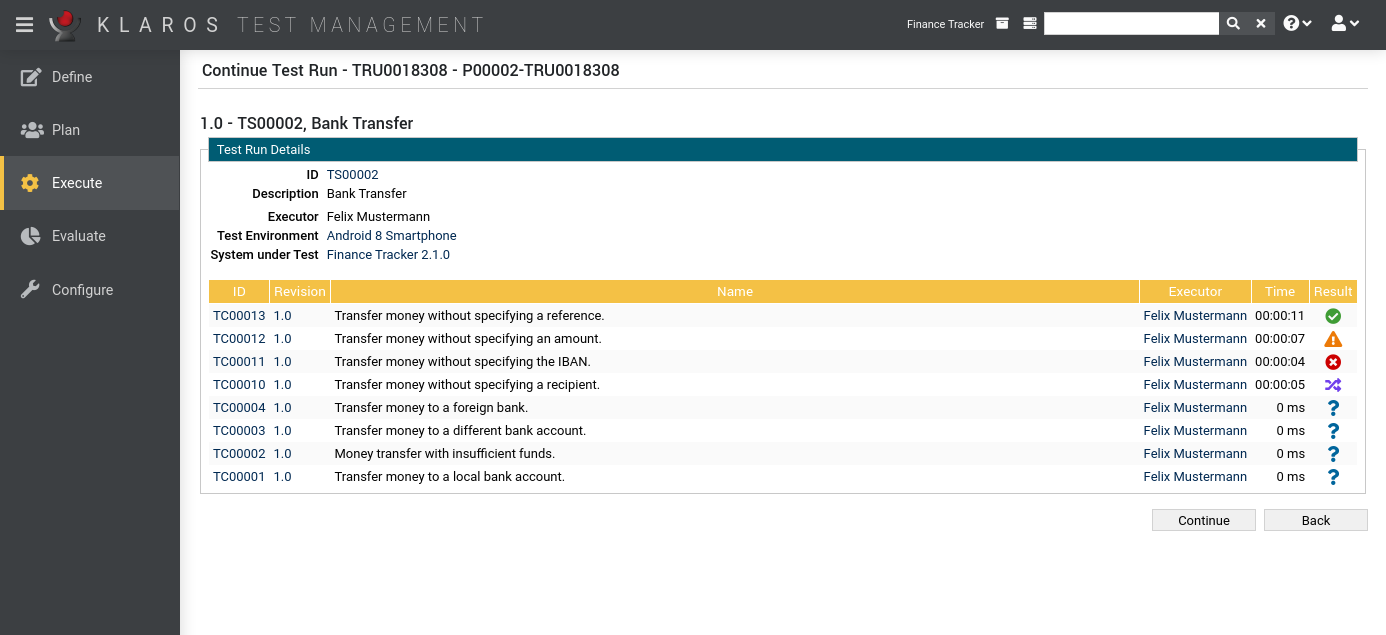1386x635 pixels.
Task: Click the magnifier search icon
Action: pyautogui.click(x=1233, y=24)
